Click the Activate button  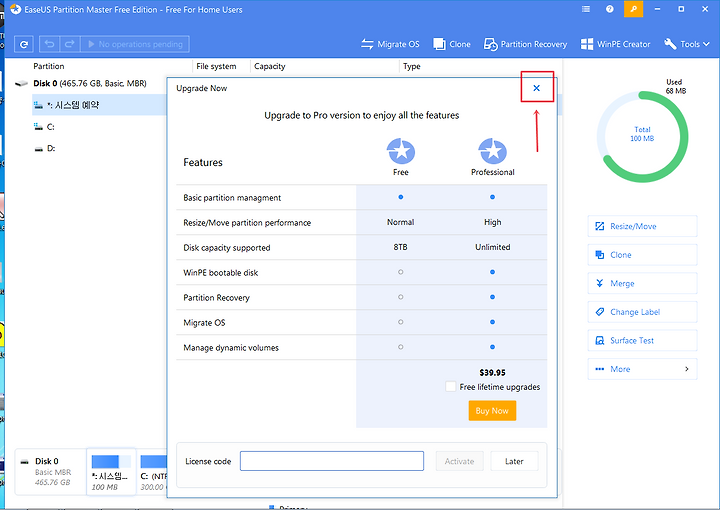459,461
